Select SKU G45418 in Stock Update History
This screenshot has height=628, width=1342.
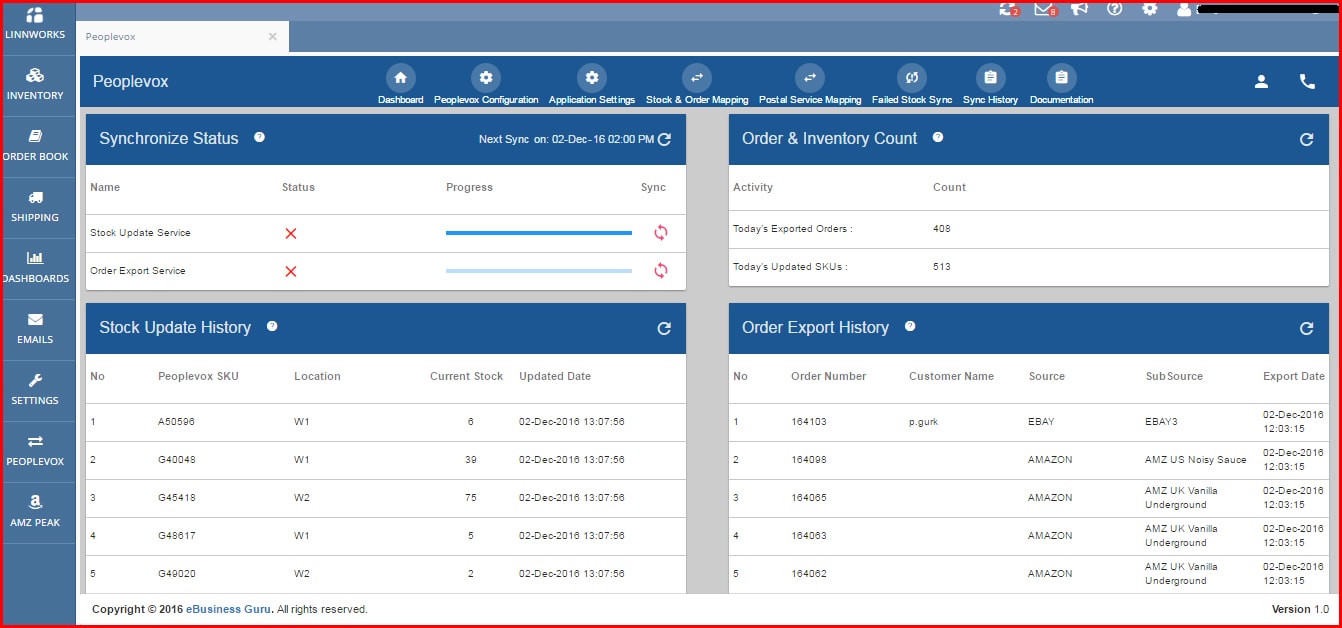pos(176,498)
